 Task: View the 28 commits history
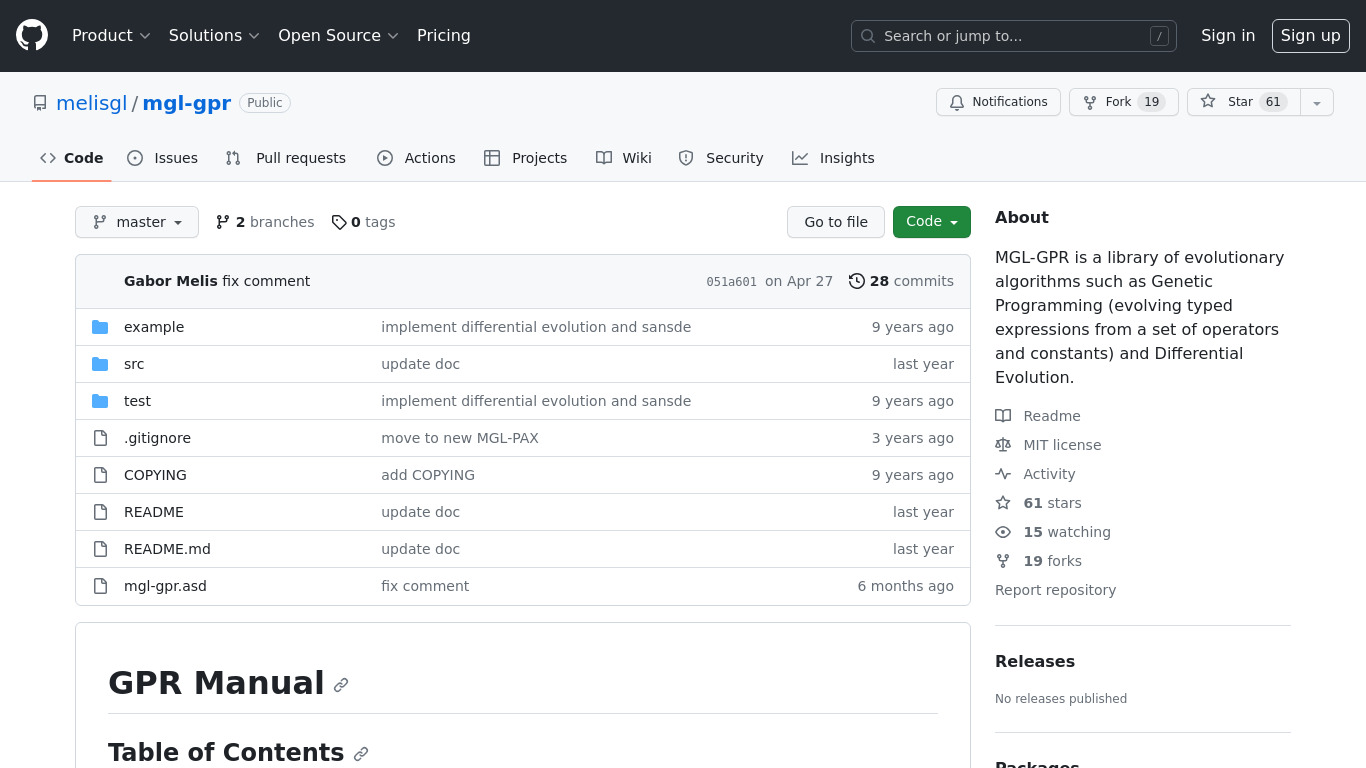pos(901,281)
